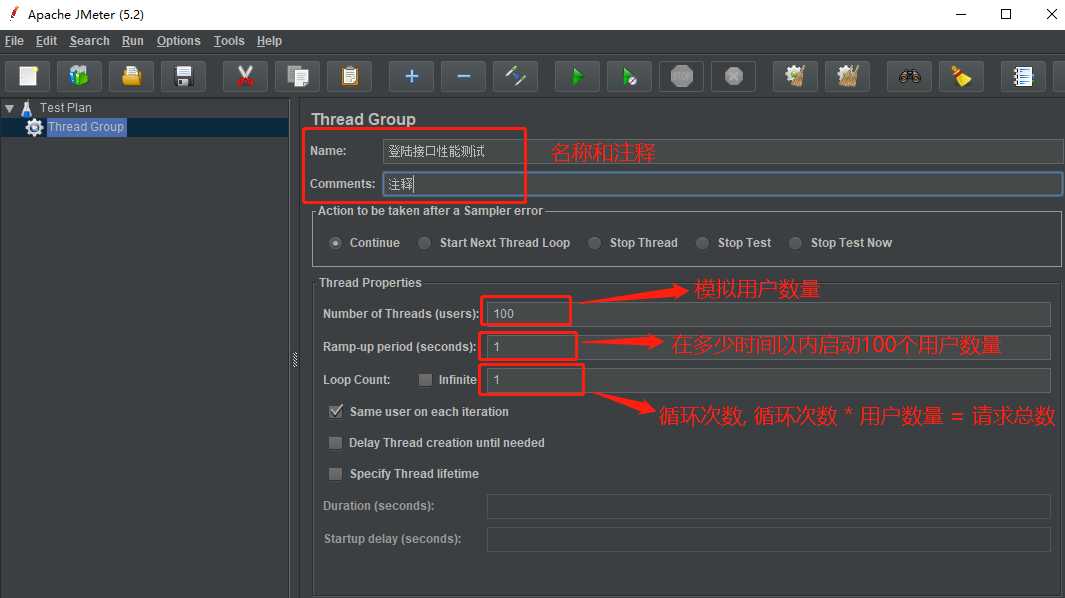Copy the selected element using Copy icon
The image size is (1065, 598).
(x=297, y=76)
